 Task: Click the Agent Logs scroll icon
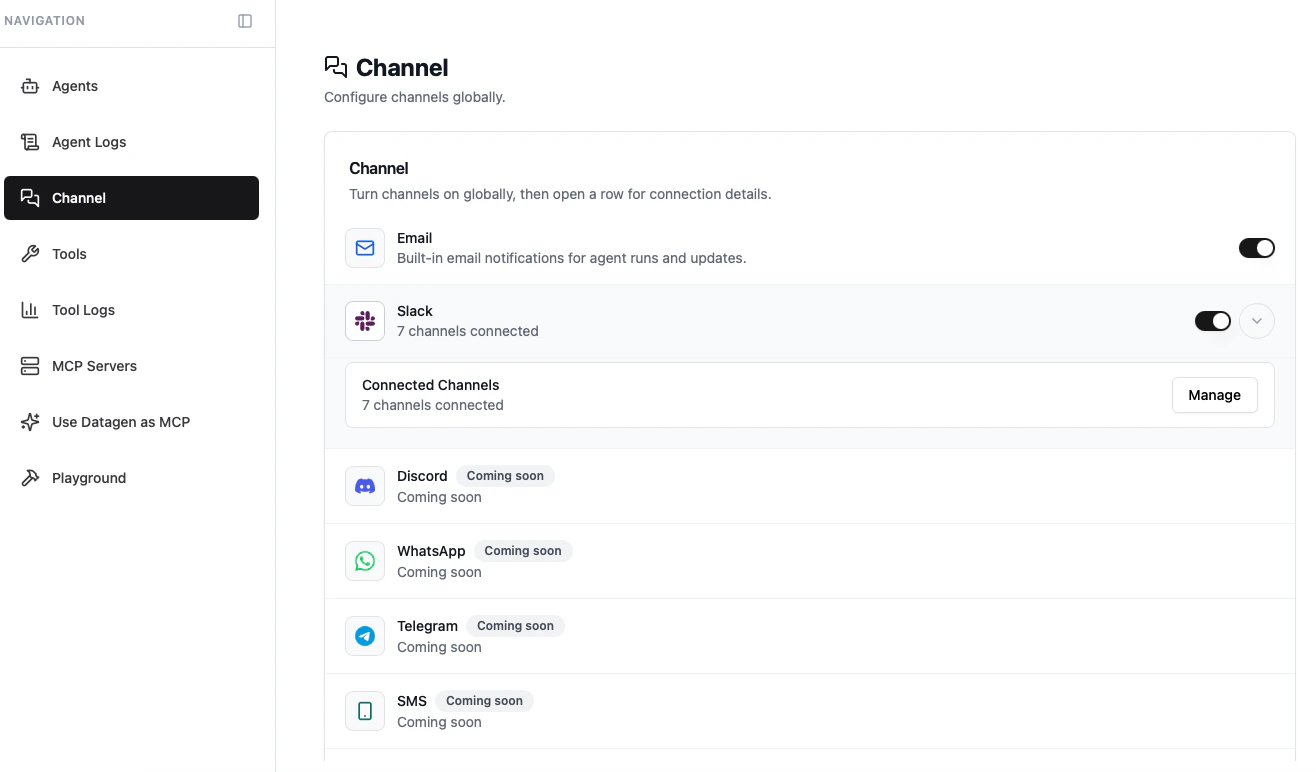[30, 142]
